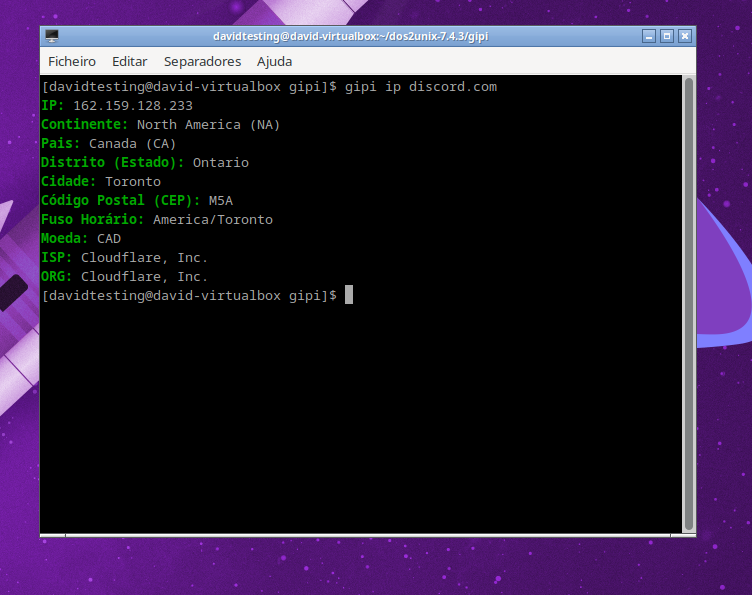Click the 'Distrito (Estado):' label

coord(112,163)
